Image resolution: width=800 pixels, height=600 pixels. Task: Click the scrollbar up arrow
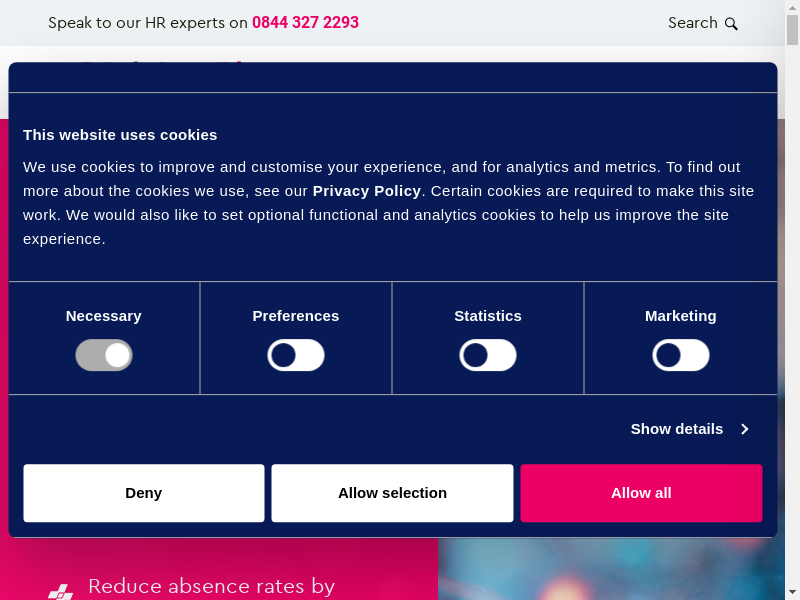tap(792, 7)
